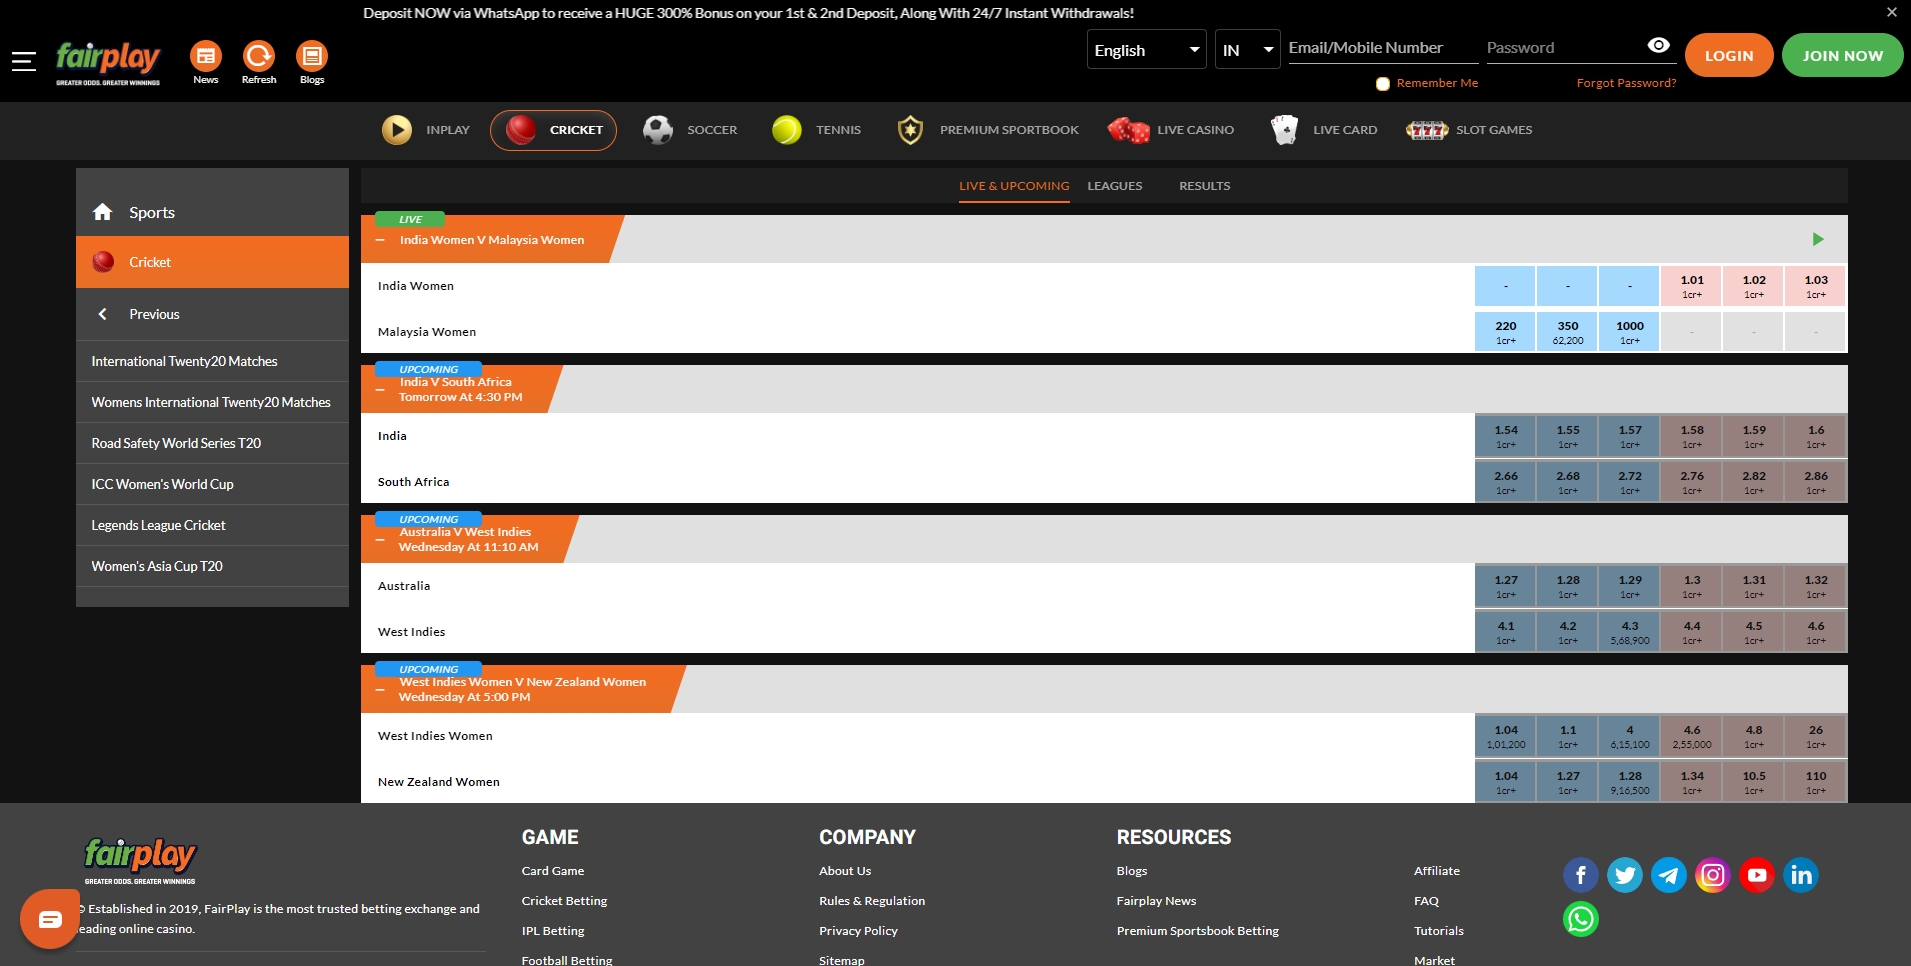1911x966 pixels.
Task: Open the Blogs icon in header
Action: click(x=312, y=56)
